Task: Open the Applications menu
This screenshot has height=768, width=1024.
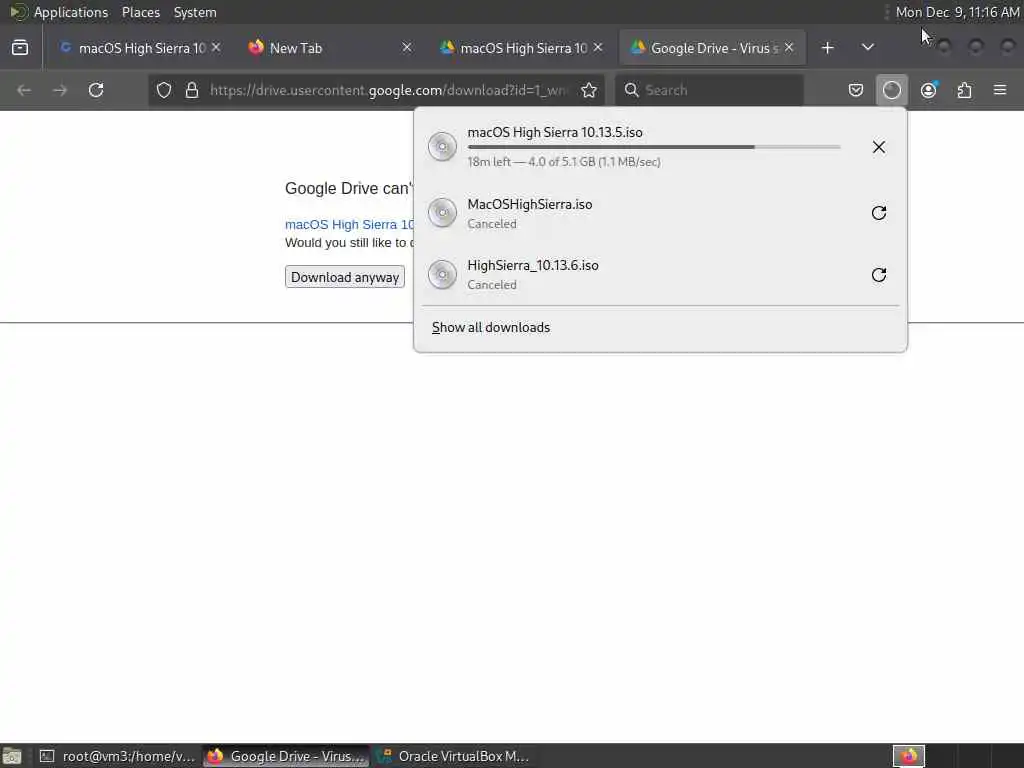Action: tap(71, 12)
